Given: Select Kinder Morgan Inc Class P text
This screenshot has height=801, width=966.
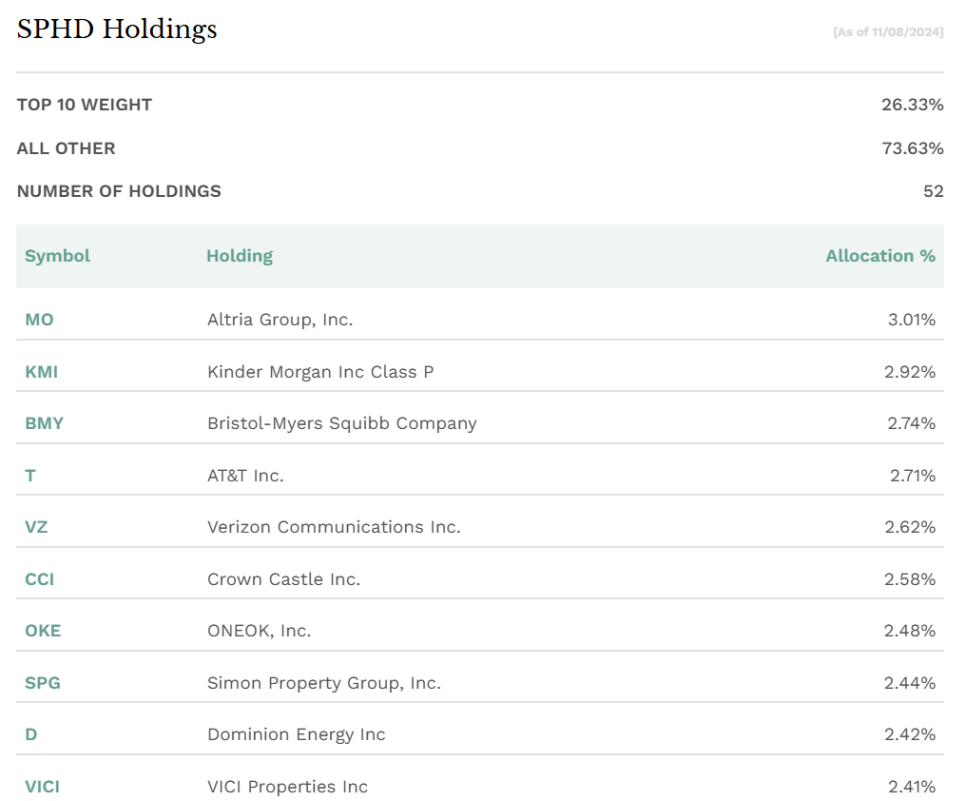Looking at the screenshot, I should pos(320,372).
